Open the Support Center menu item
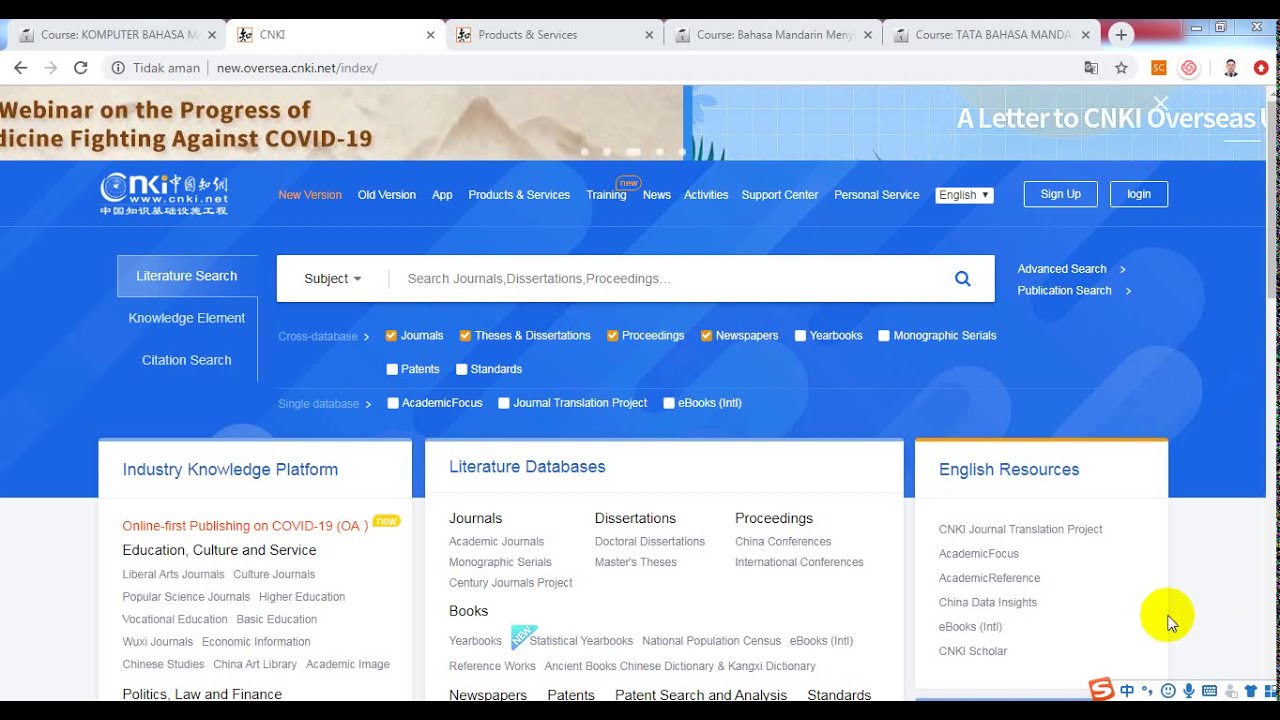Screen dimensions: 1280x720 pos(780,195)
